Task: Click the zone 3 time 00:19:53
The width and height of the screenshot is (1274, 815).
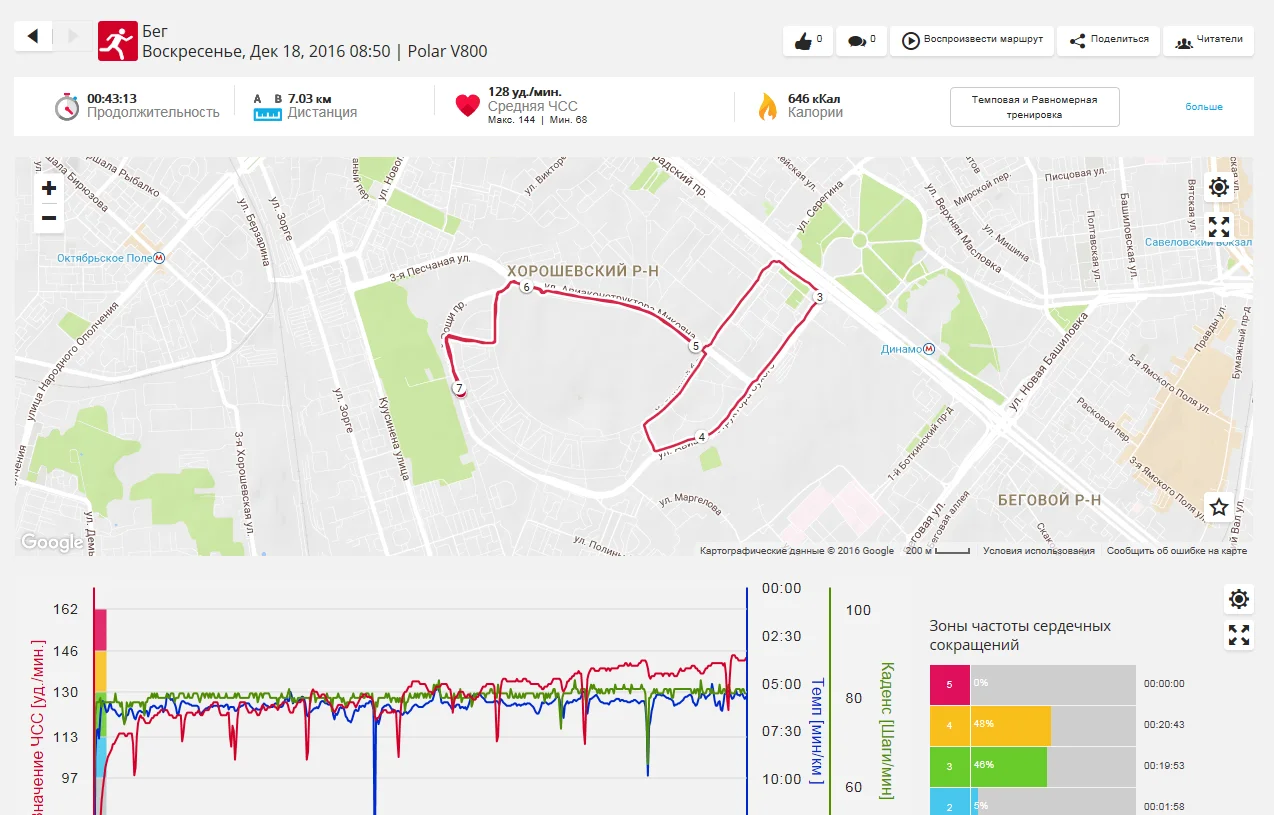Action: (x=1165, y=765)
